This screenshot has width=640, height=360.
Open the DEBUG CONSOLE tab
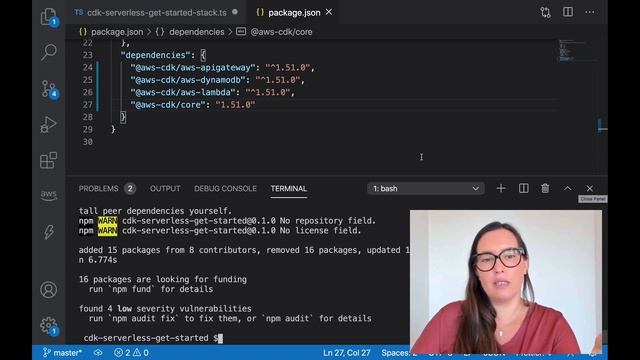225,189
